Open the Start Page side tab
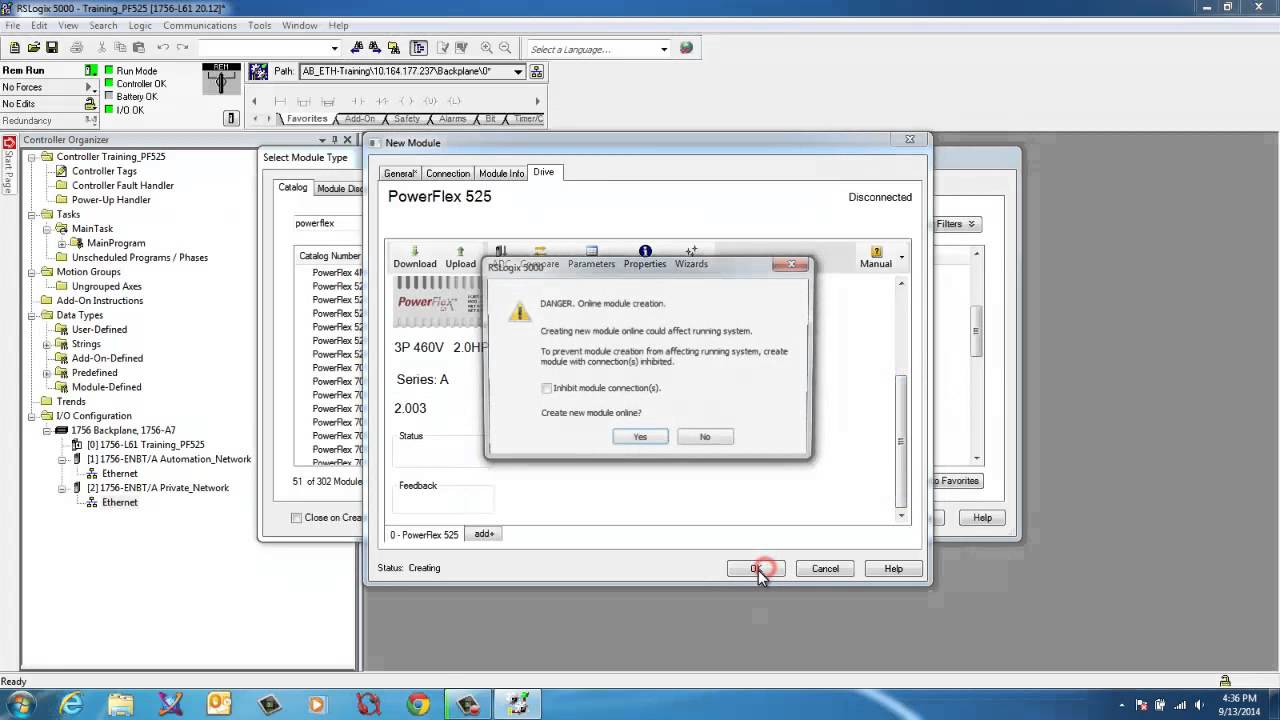Viewport: 1280px width, 720px height. pos(9,165)
